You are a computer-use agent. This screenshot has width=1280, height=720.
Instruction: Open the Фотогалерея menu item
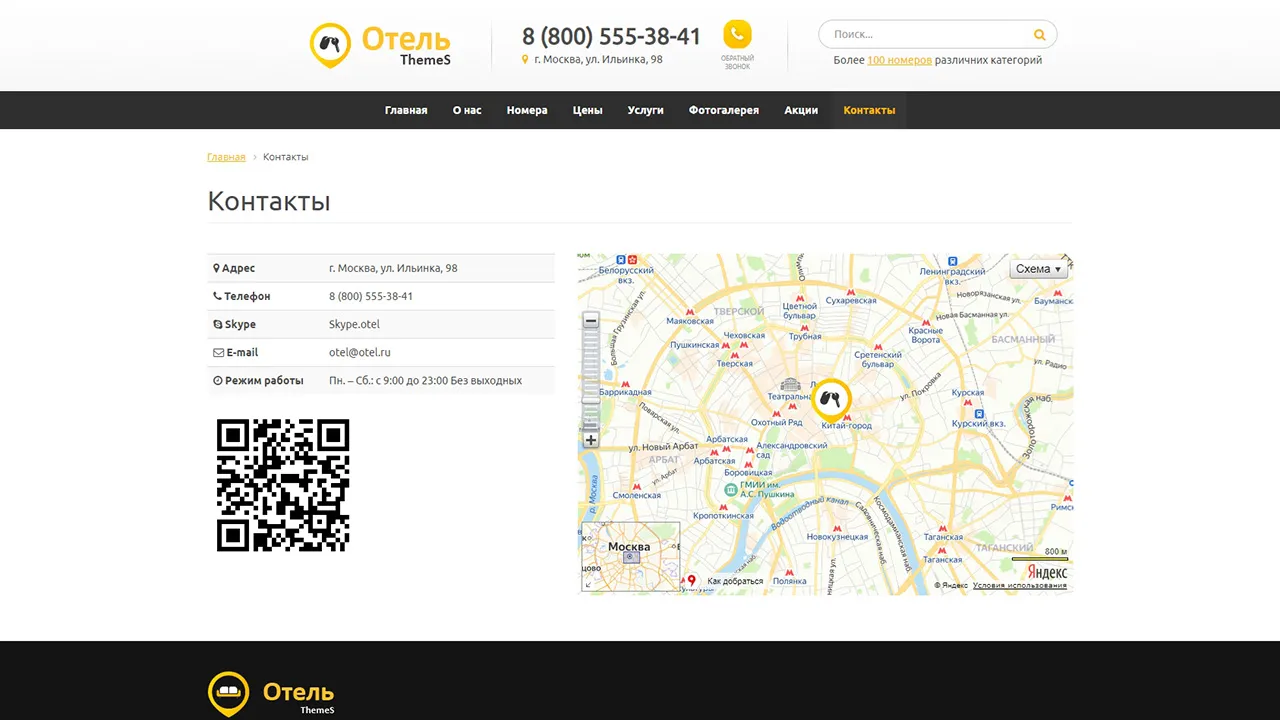[724, 110]
